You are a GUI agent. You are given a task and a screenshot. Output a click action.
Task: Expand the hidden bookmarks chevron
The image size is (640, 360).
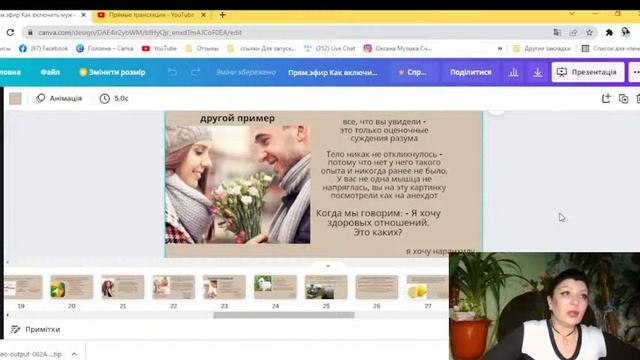500,48
